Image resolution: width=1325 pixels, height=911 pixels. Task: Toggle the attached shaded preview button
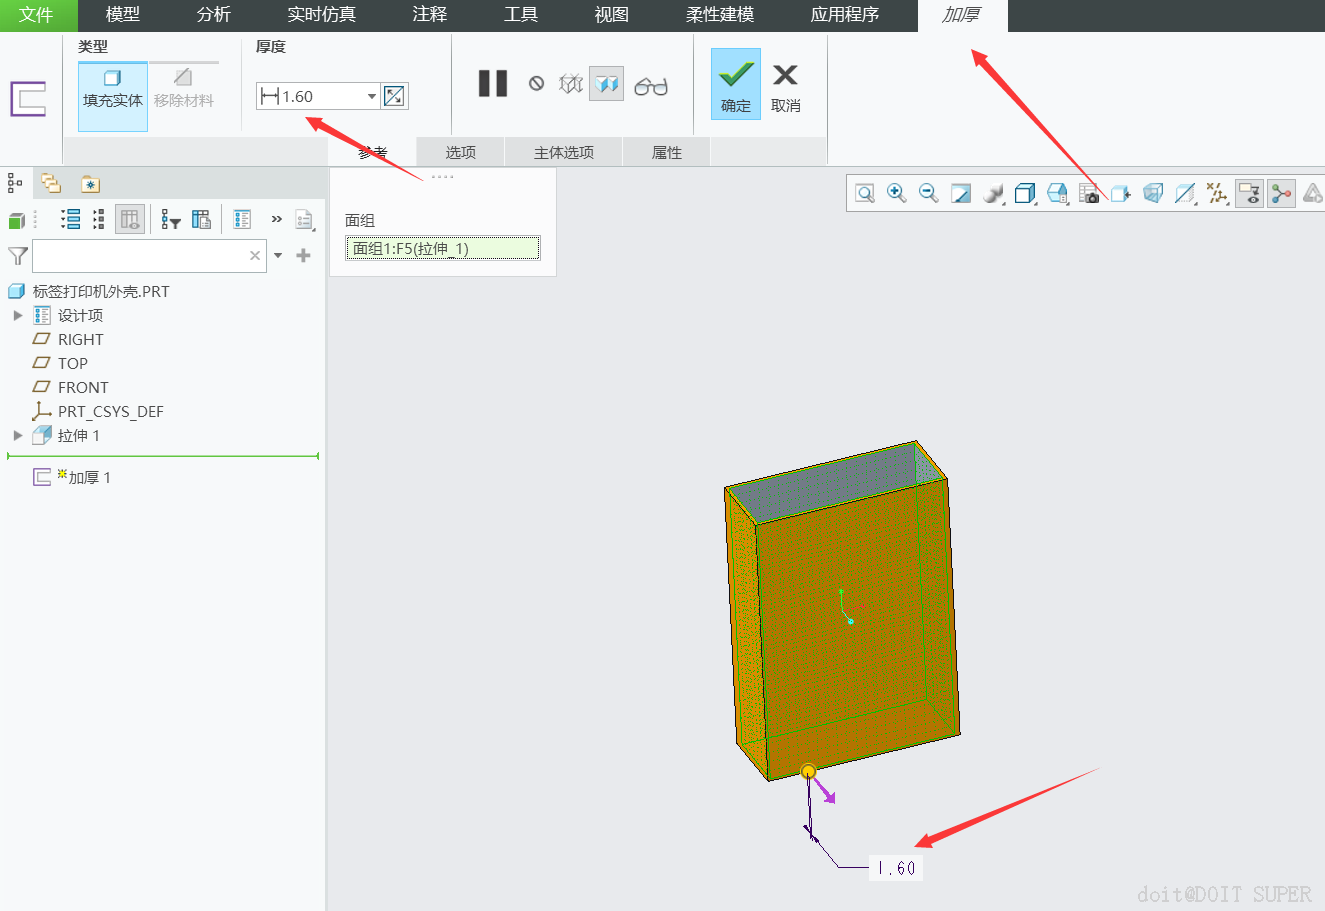(607, 84)
